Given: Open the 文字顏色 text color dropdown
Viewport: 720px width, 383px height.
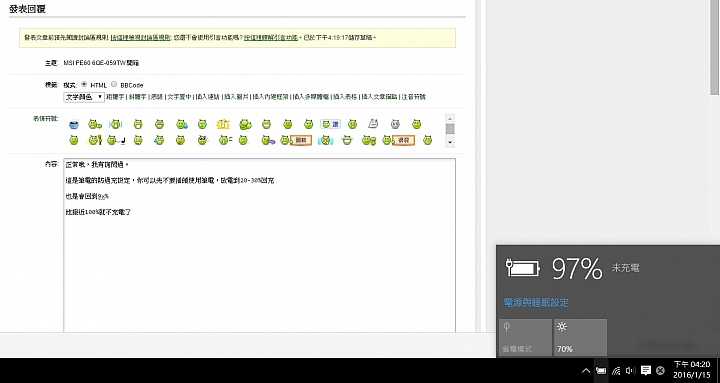Looking at the screenshot, I should point(84,97).
